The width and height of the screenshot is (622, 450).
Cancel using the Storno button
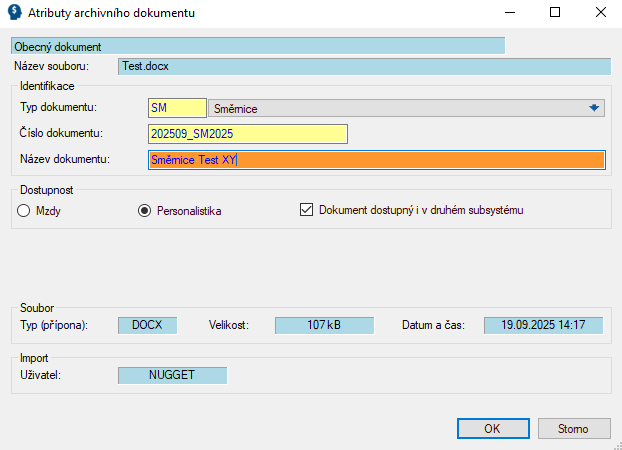(574, 428)
